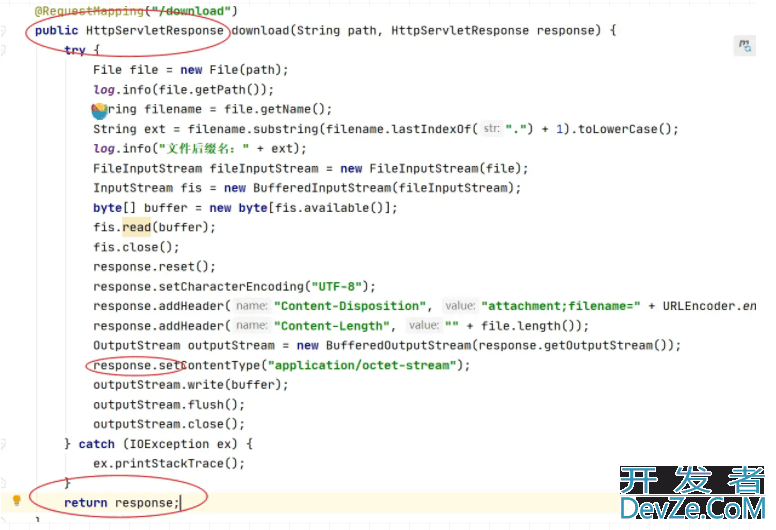Screen dimensions: 776x530
Task: Click 'value:' hint on Content-Length line
Action: [424, 326]
